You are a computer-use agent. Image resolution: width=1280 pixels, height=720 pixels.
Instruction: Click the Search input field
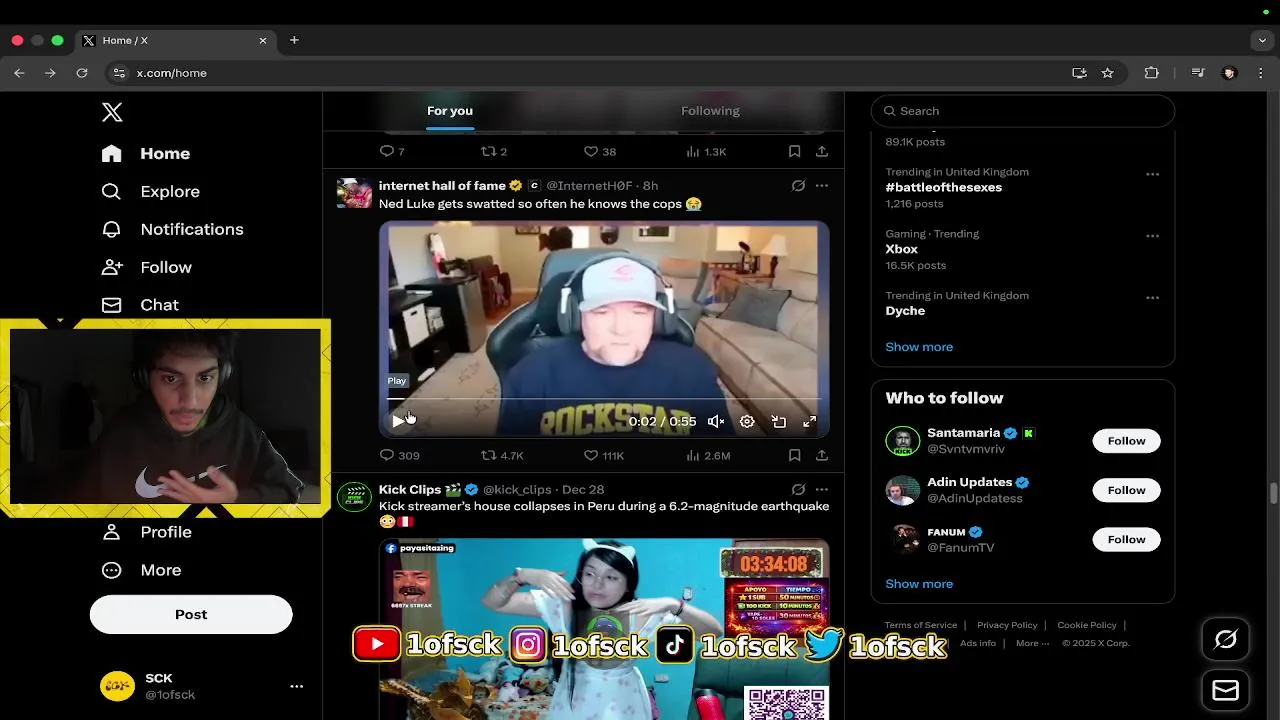coord(1022,111)
